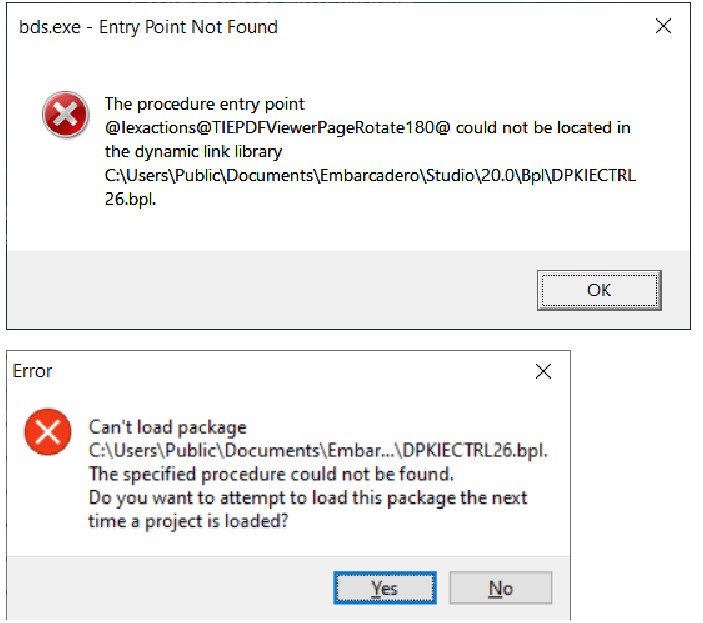Click the '26.bpl.' text line

tap(131, 199)
